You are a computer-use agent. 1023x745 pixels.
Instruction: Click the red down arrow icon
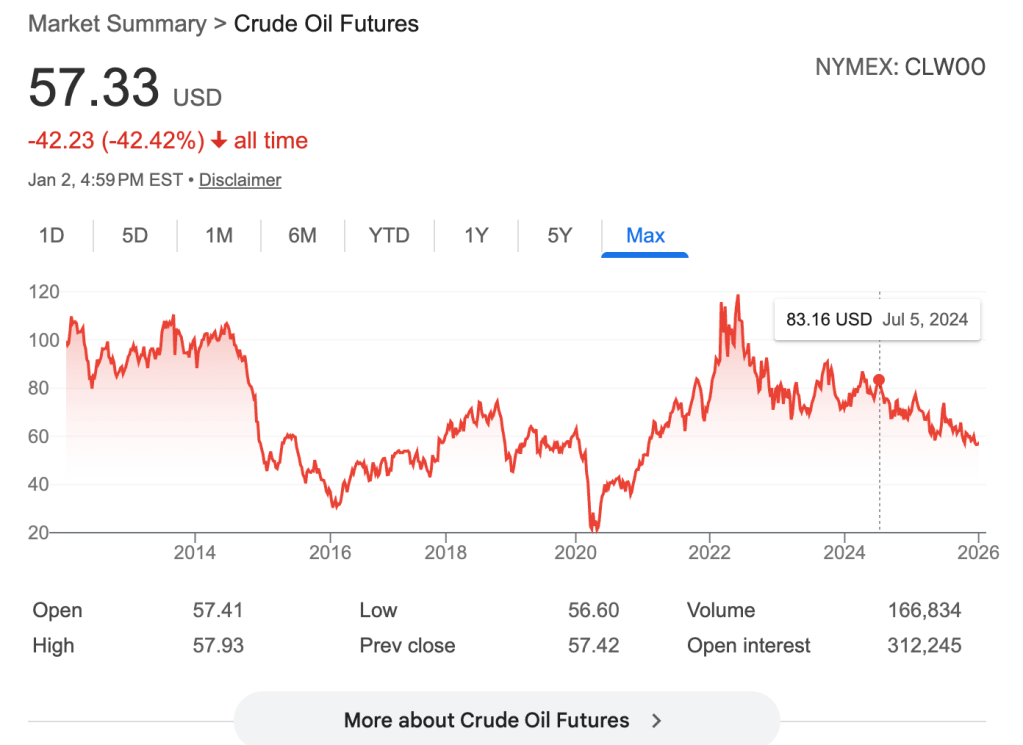coord(220,141)
